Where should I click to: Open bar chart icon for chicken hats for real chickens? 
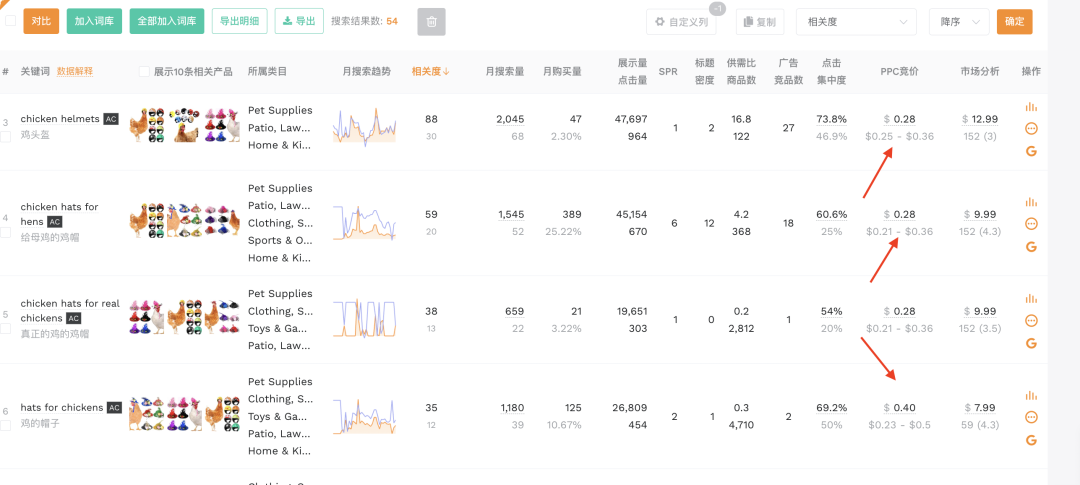click(1031, 298)
